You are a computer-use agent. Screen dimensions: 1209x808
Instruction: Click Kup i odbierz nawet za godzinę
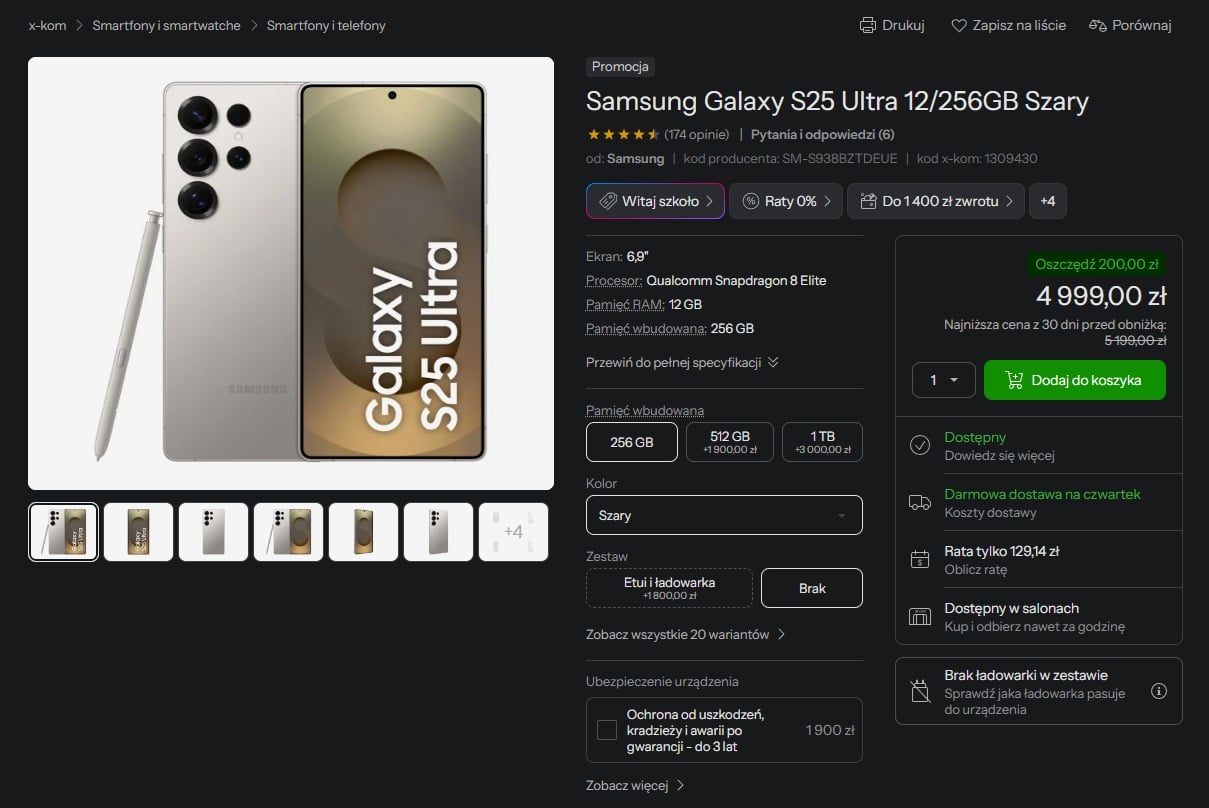[x=1035, y=626]
